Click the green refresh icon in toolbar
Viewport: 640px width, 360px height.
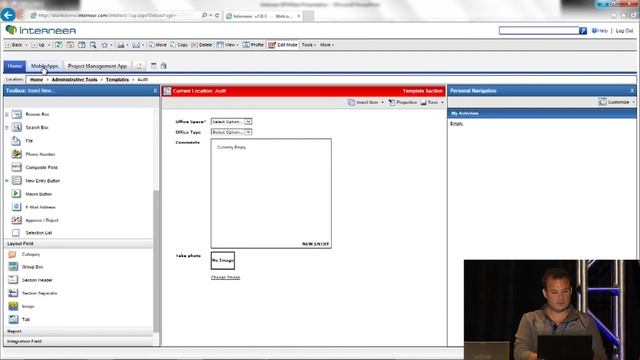tap(59, 45)
